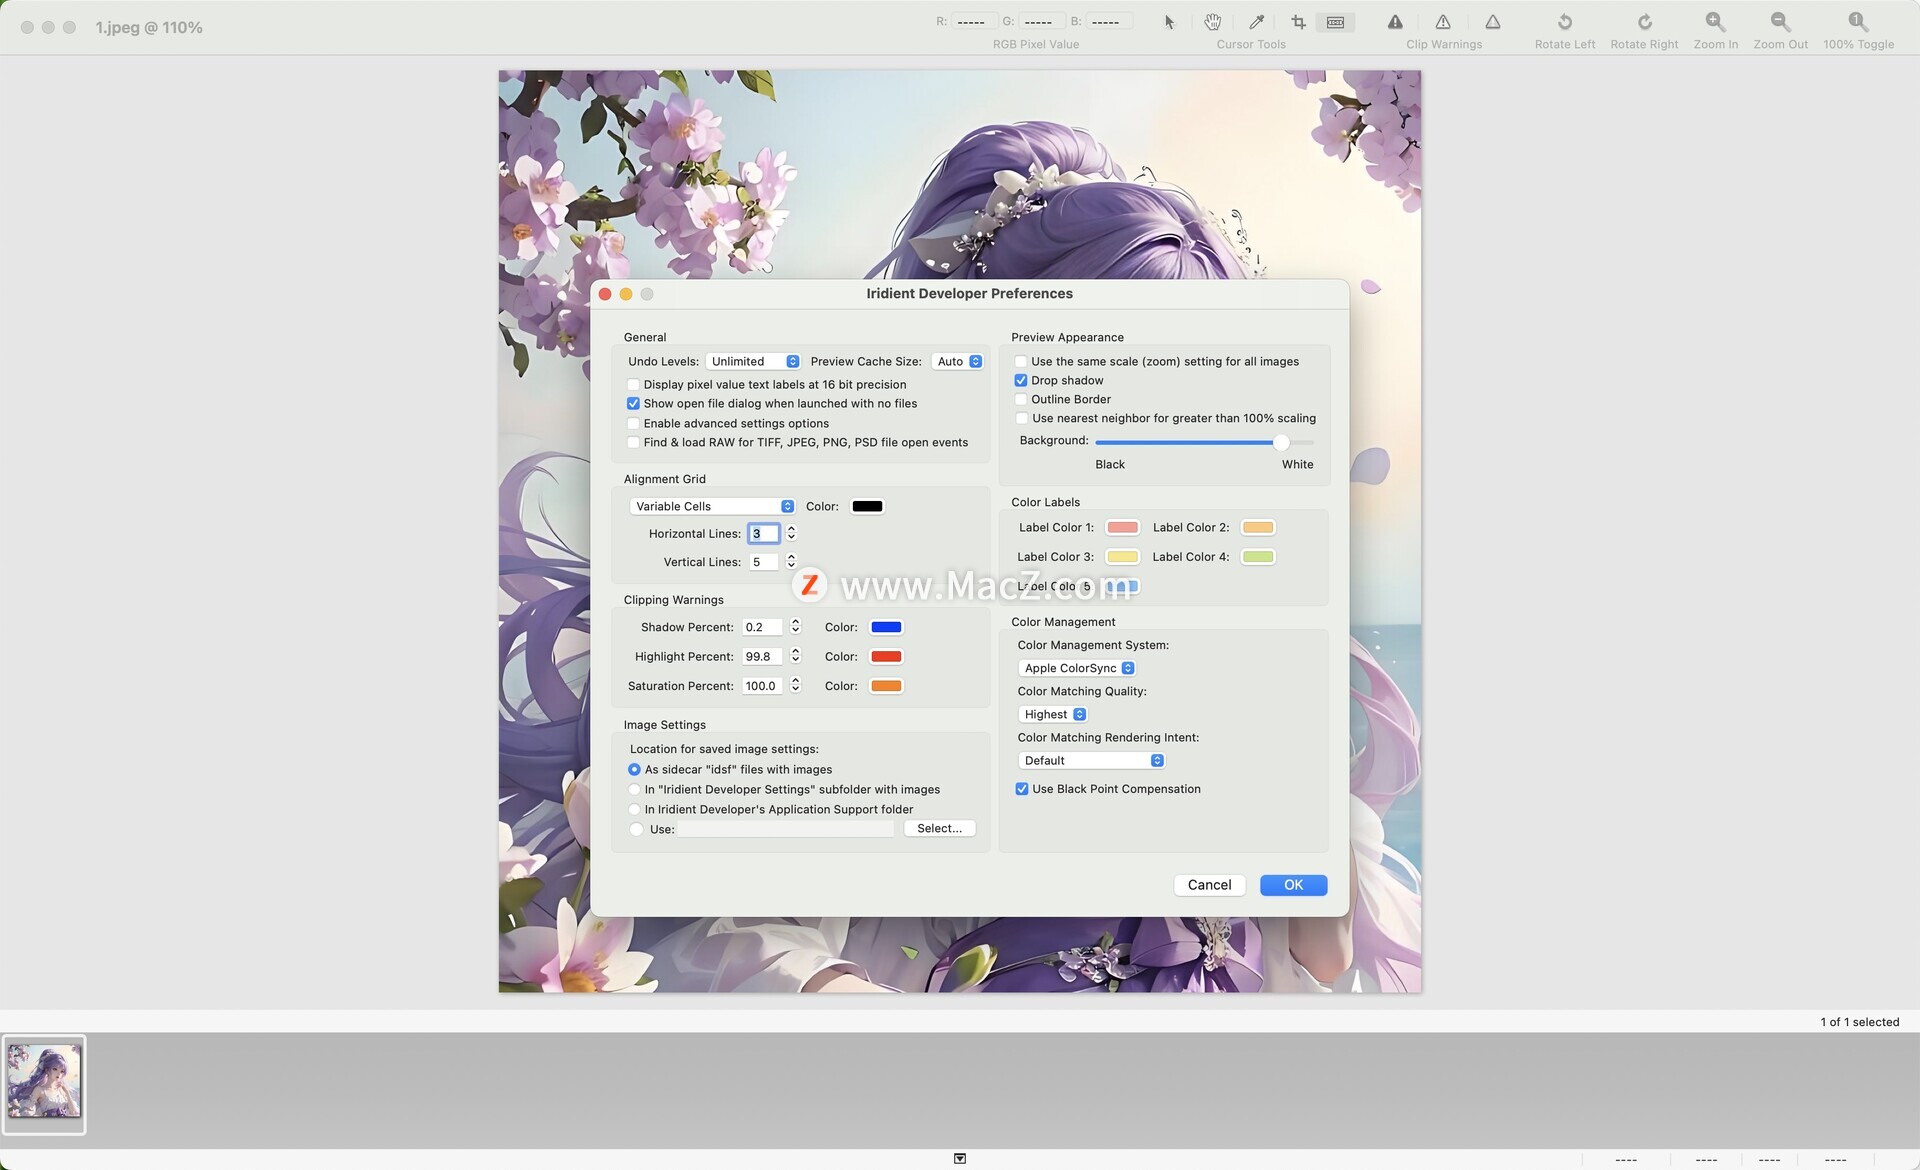Click the Zoom Out magnifier icon
Viewport: 1920px width, 1170px height.
click(1780, 22)
